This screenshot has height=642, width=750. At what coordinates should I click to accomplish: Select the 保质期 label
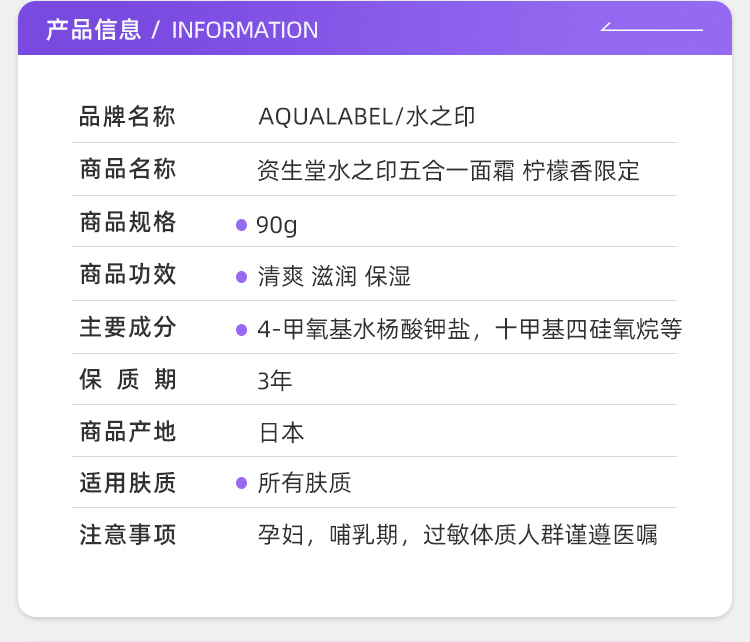[128, 380]
